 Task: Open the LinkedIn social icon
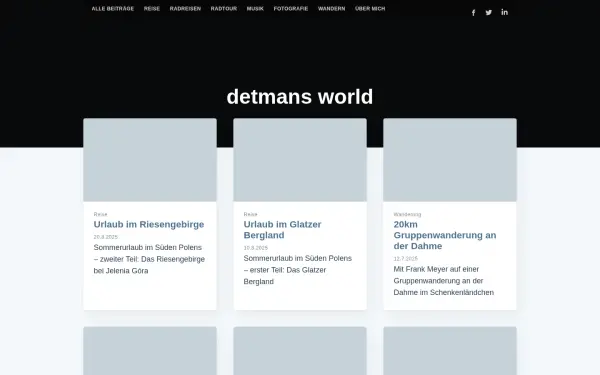click(x=504, y=12)
